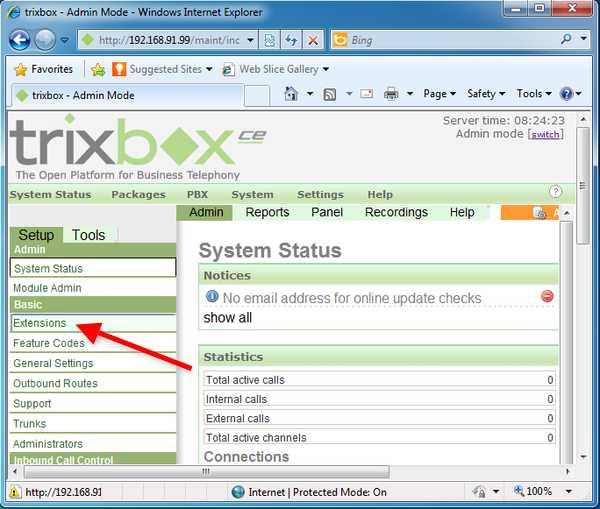Open the Safety menu
The image size is (600, 509).
coord(486,94)
